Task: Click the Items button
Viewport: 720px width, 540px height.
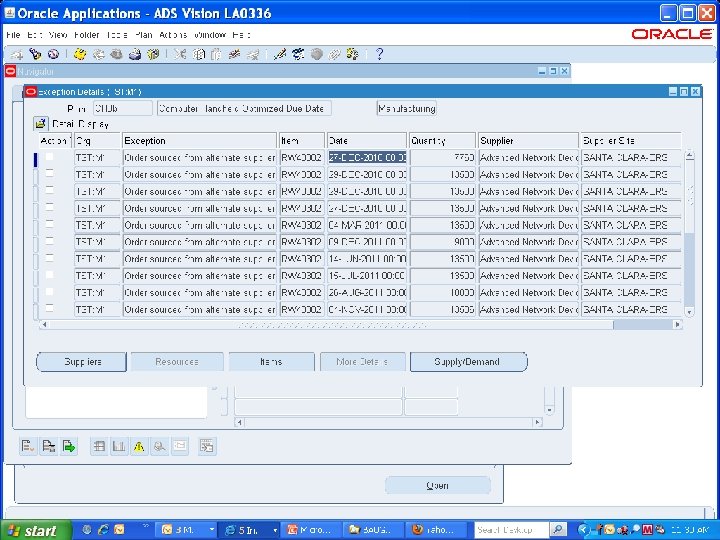Action: (271, 362)
